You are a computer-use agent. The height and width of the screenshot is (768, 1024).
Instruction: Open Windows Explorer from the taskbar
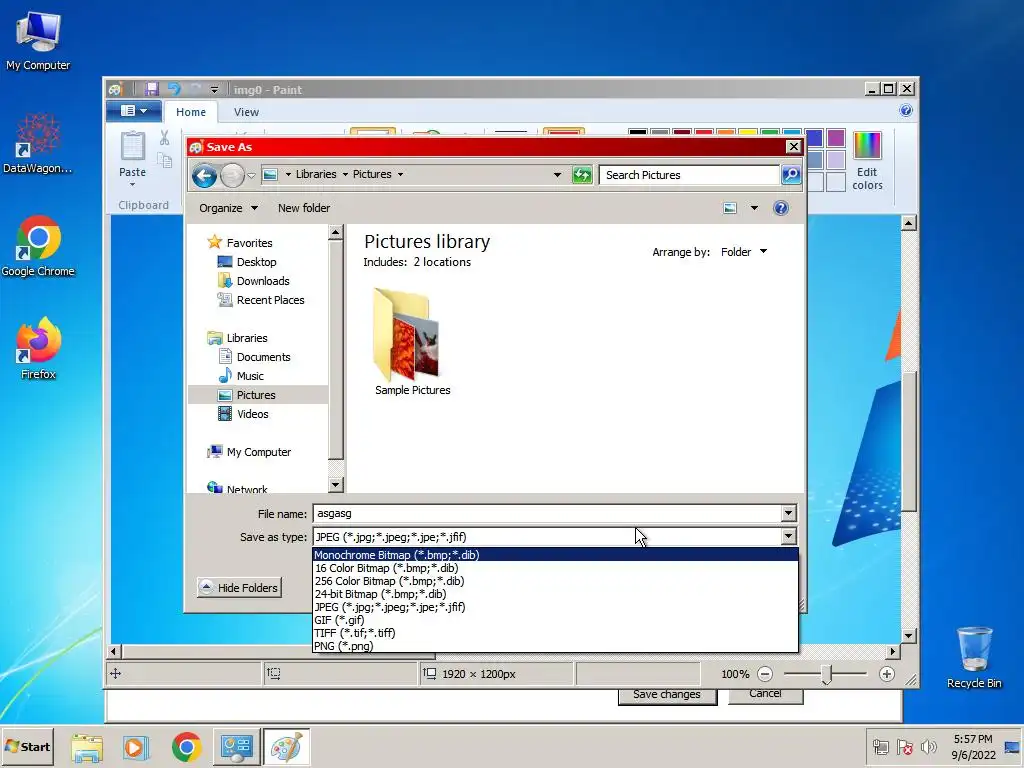tap(87, 746)
